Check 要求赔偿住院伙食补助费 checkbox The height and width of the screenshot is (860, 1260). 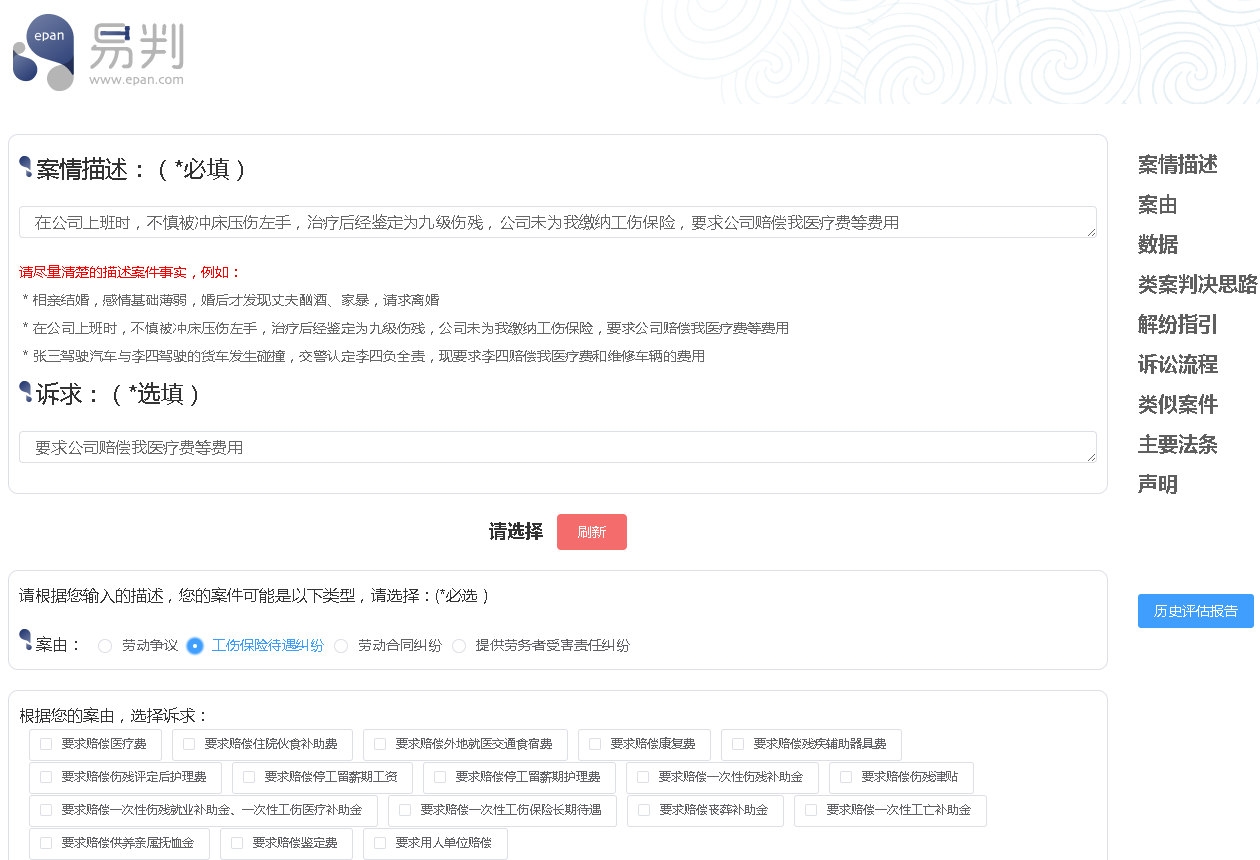pyautogui.click(x=189, y=744)
